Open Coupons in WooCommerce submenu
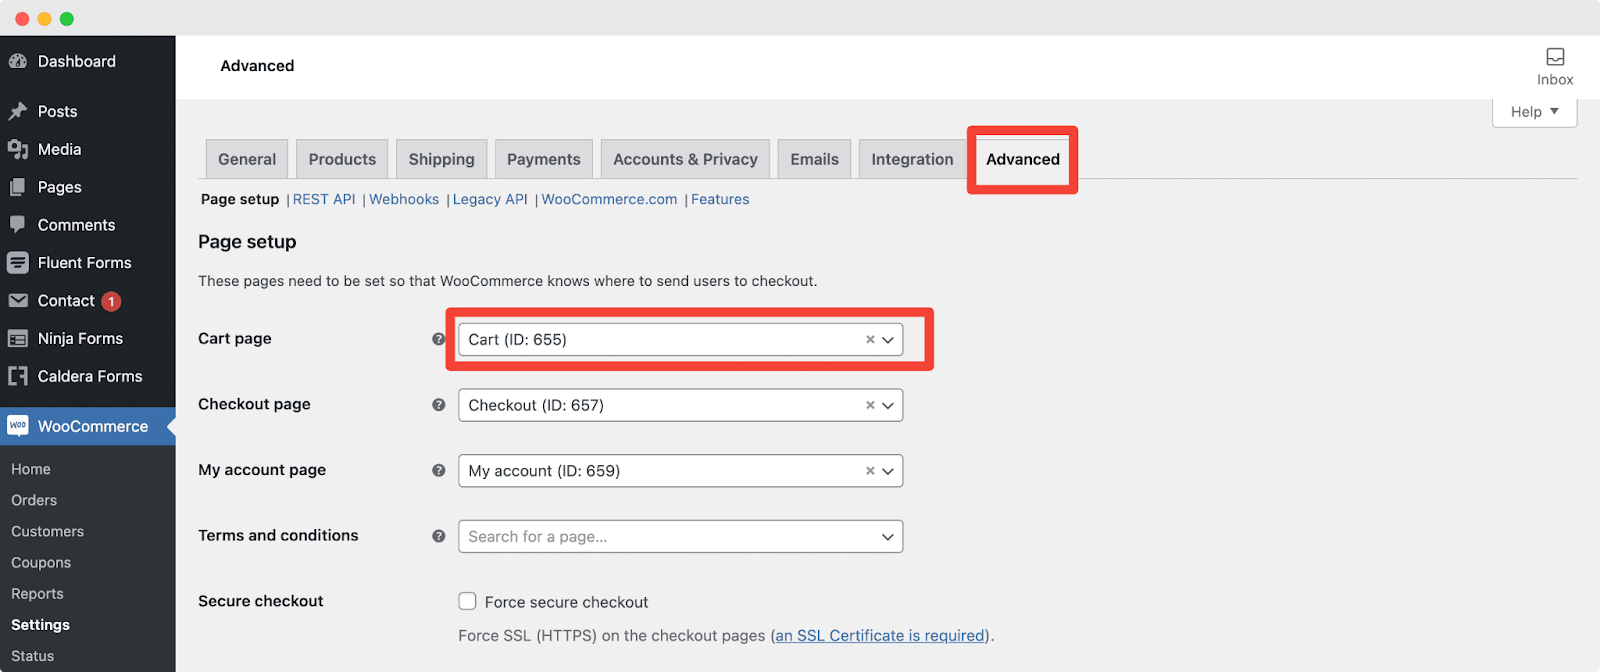This screenshot has width=1600, height=672. click(x=41, y=562)
